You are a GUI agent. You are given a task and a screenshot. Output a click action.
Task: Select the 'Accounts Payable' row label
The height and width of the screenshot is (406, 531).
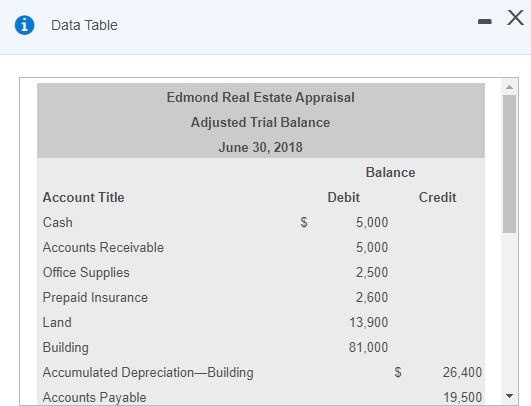click(x=94, y=398)
